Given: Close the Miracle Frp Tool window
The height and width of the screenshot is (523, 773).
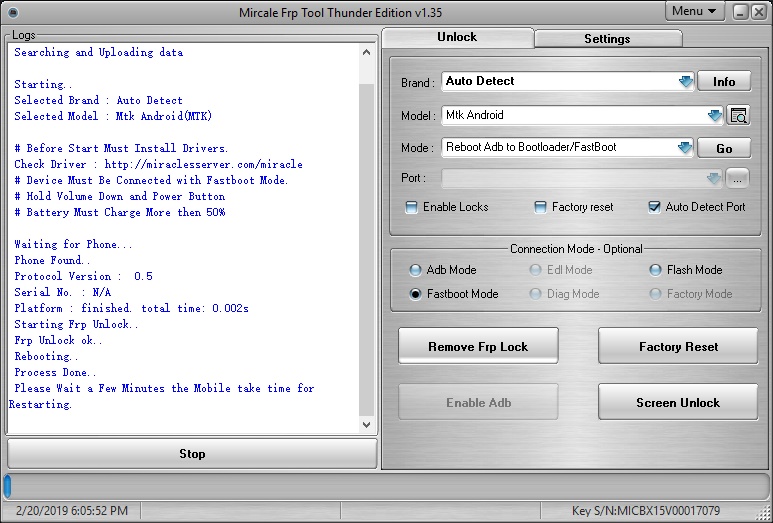Looking at the screenshot, I should click(x=759, y=12).
